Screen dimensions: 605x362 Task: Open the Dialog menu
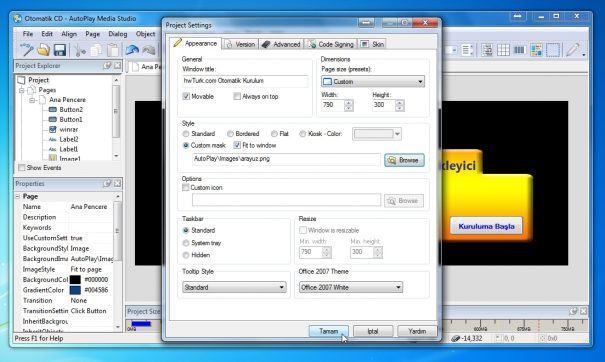(118, 34)
